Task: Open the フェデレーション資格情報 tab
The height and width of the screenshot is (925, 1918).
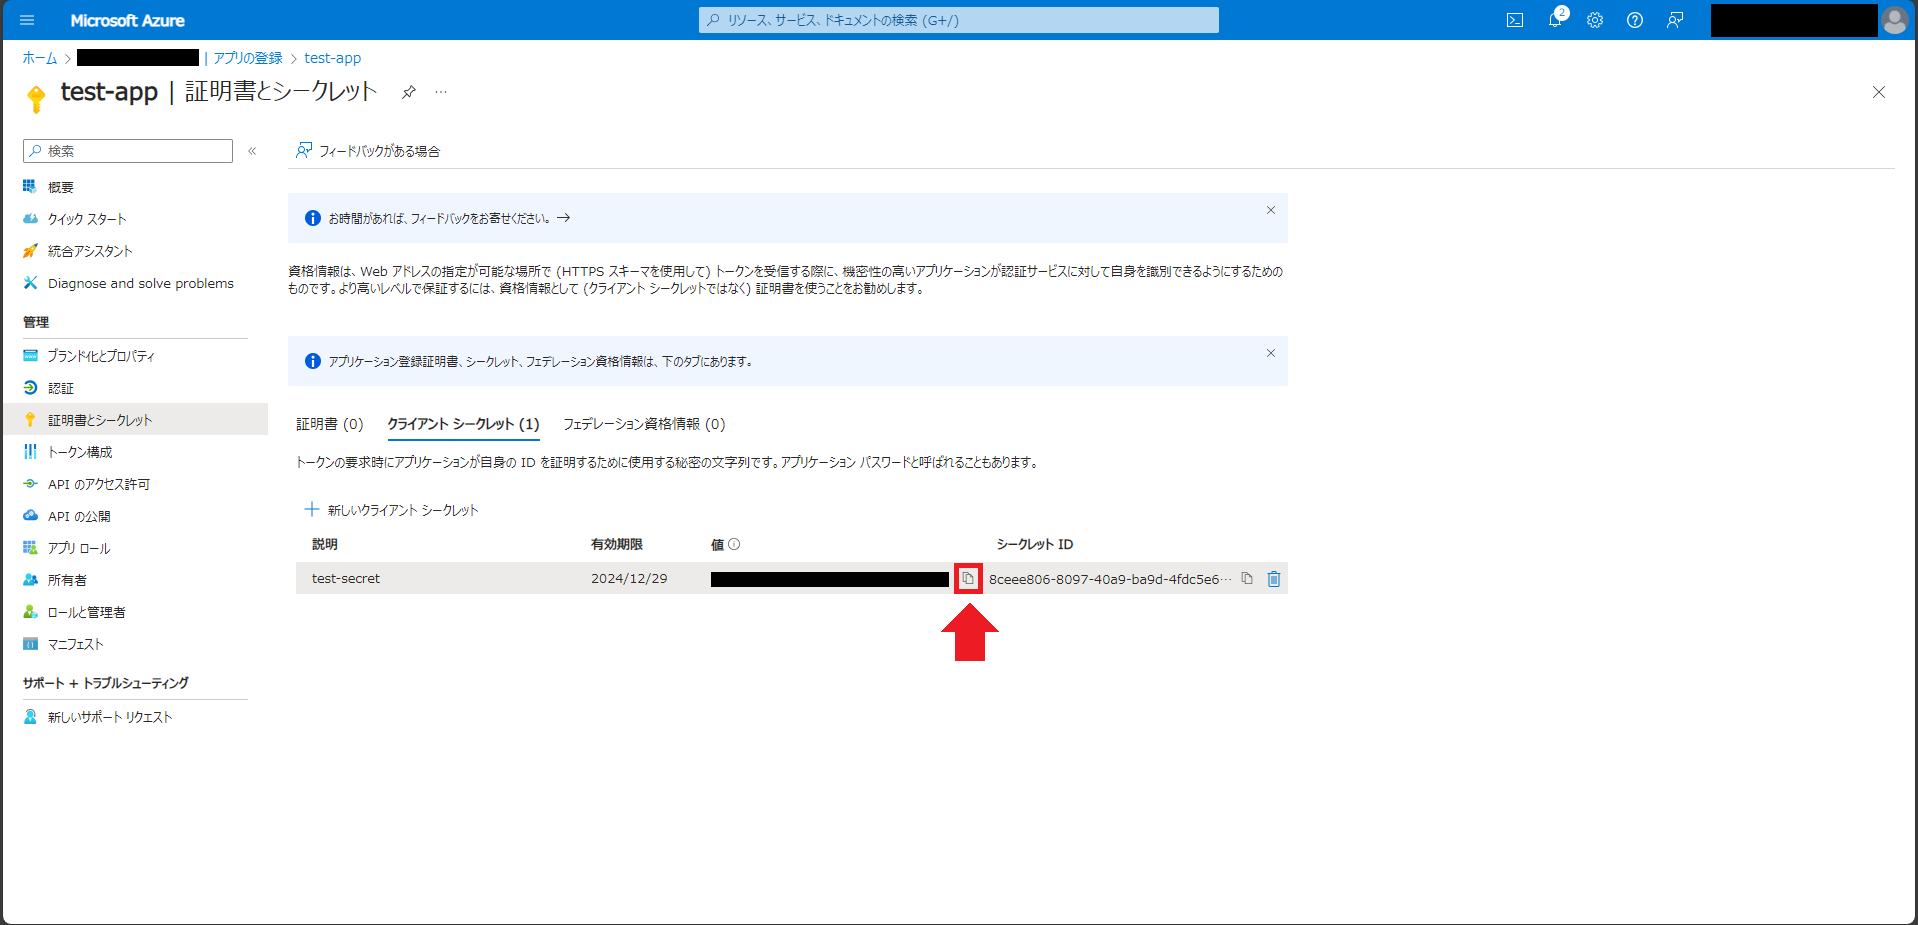Action: 645,424
